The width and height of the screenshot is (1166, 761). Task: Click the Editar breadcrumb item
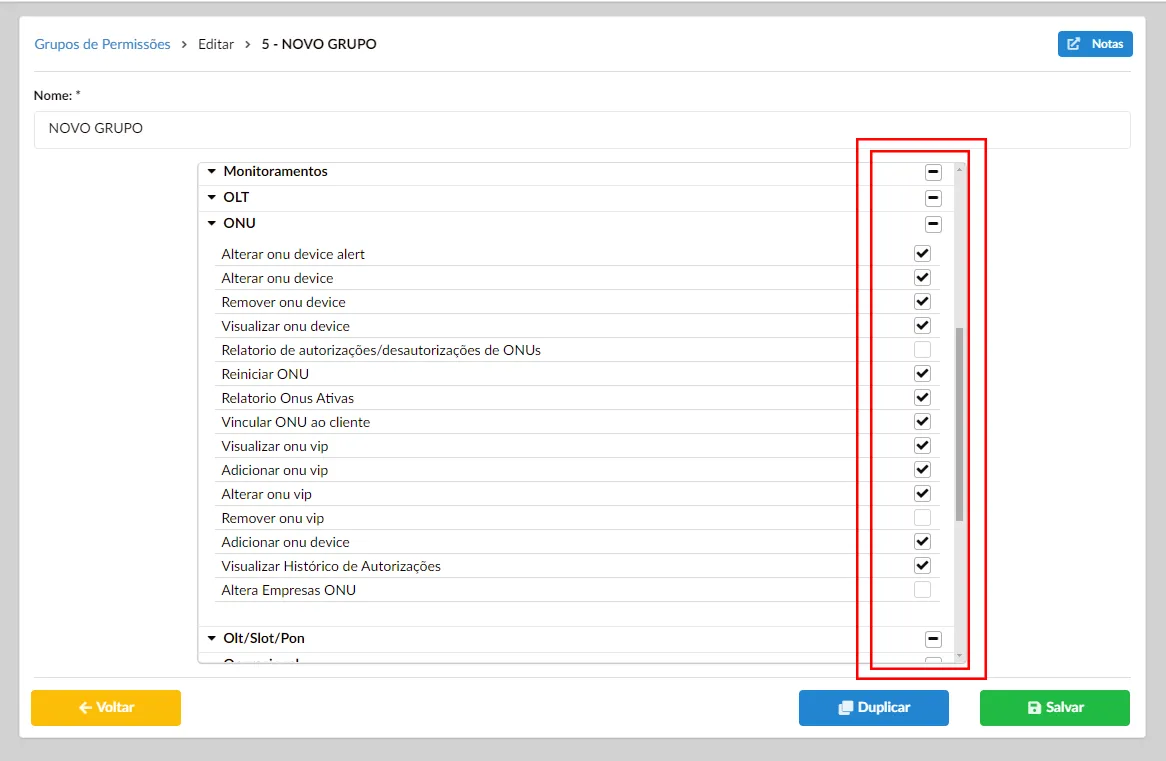point(216,44)
